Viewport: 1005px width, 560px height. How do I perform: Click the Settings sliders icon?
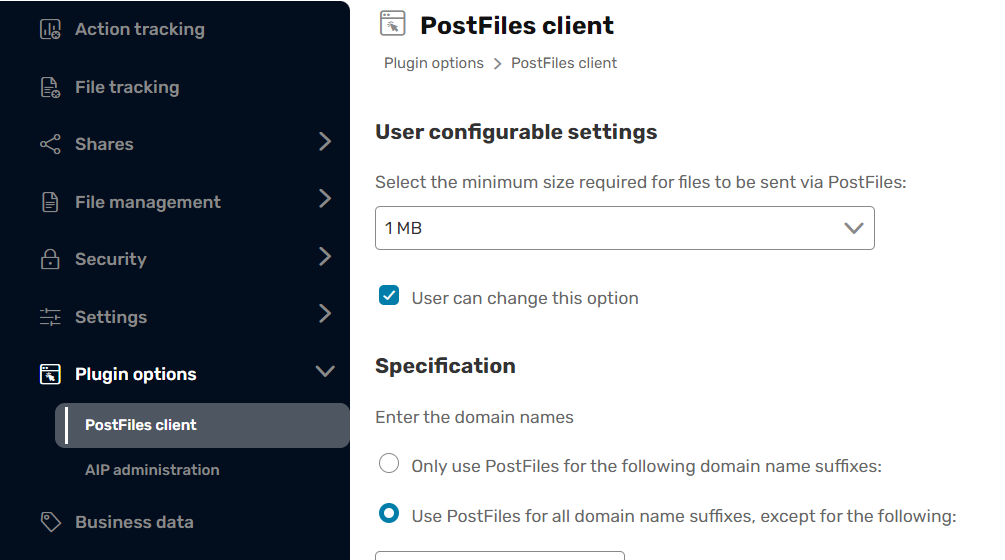pyautogui.click(x=50, y=317)
